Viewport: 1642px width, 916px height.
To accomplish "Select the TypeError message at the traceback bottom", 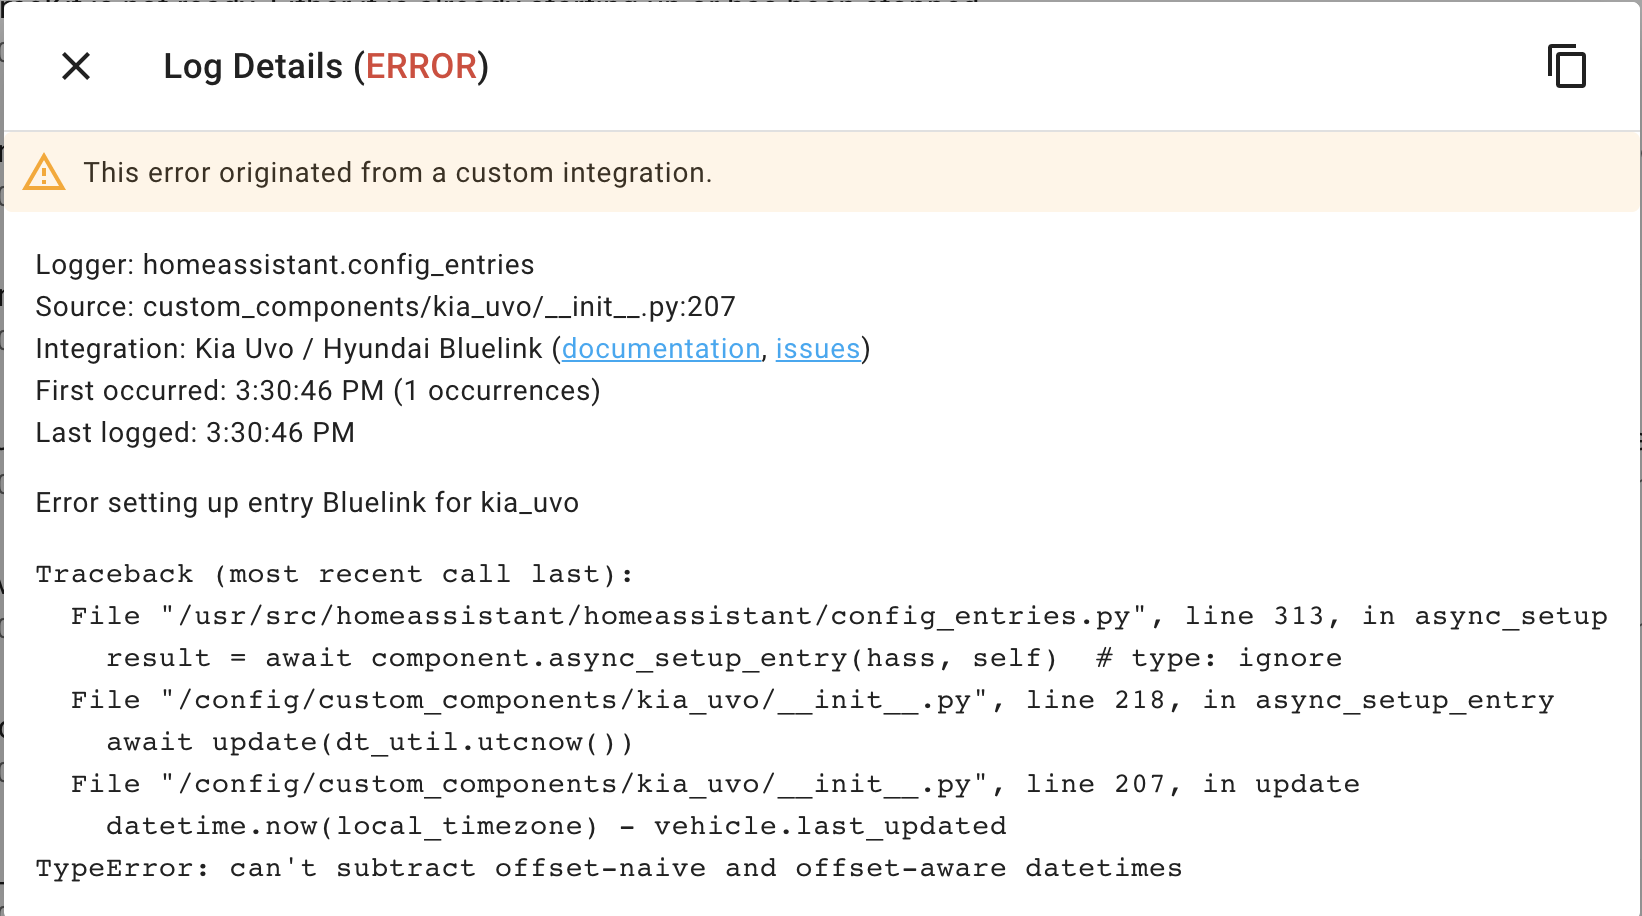I will point(608,867).
